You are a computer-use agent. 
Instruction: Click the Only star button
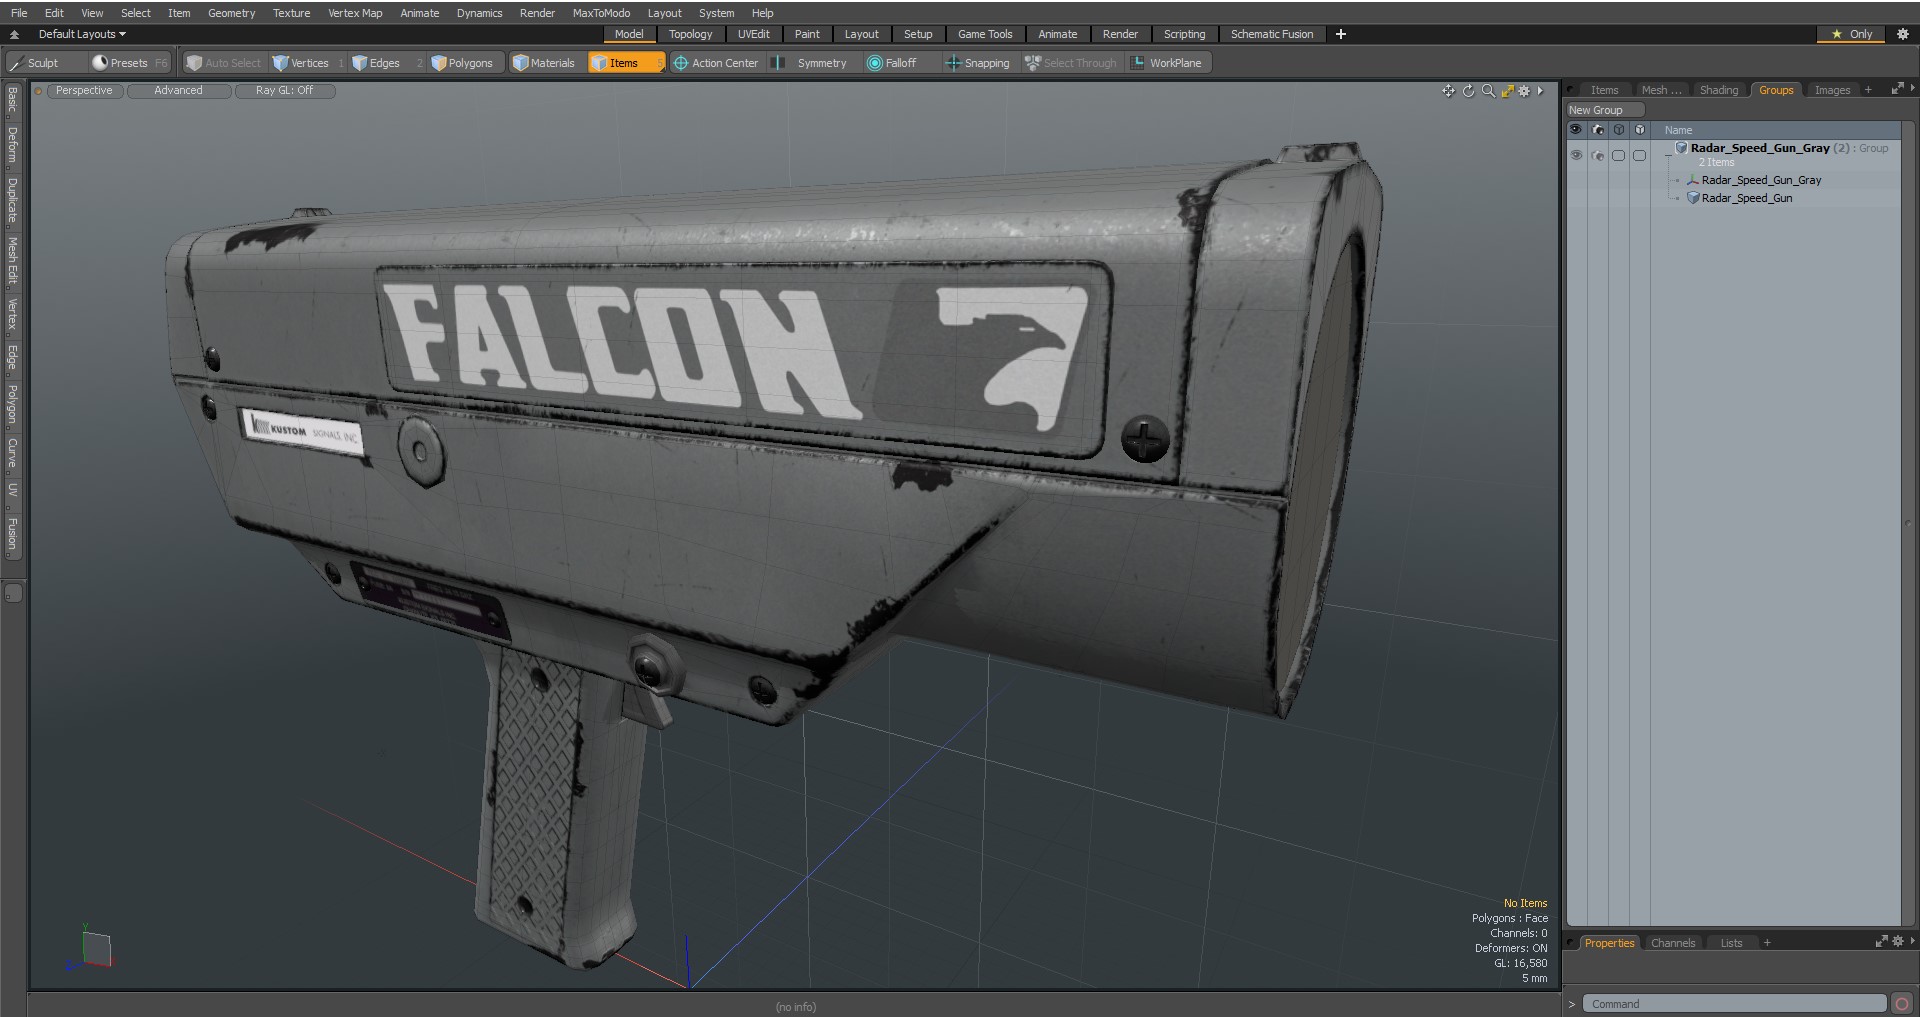(x=1851, y=34)
